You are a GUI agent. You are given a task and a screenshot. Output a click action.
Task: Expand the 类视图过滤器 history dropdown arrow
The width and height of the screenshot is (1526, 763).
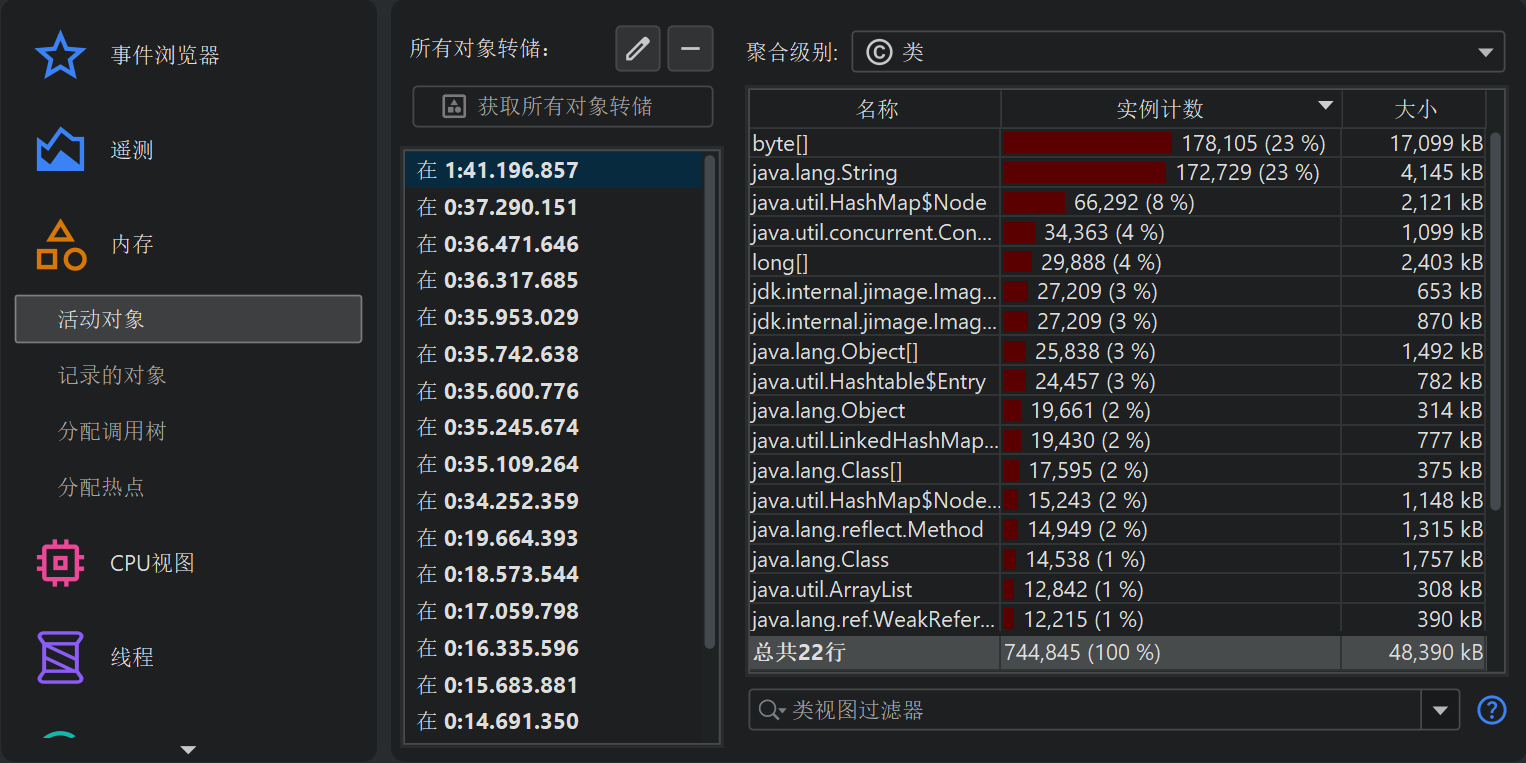1440,710
